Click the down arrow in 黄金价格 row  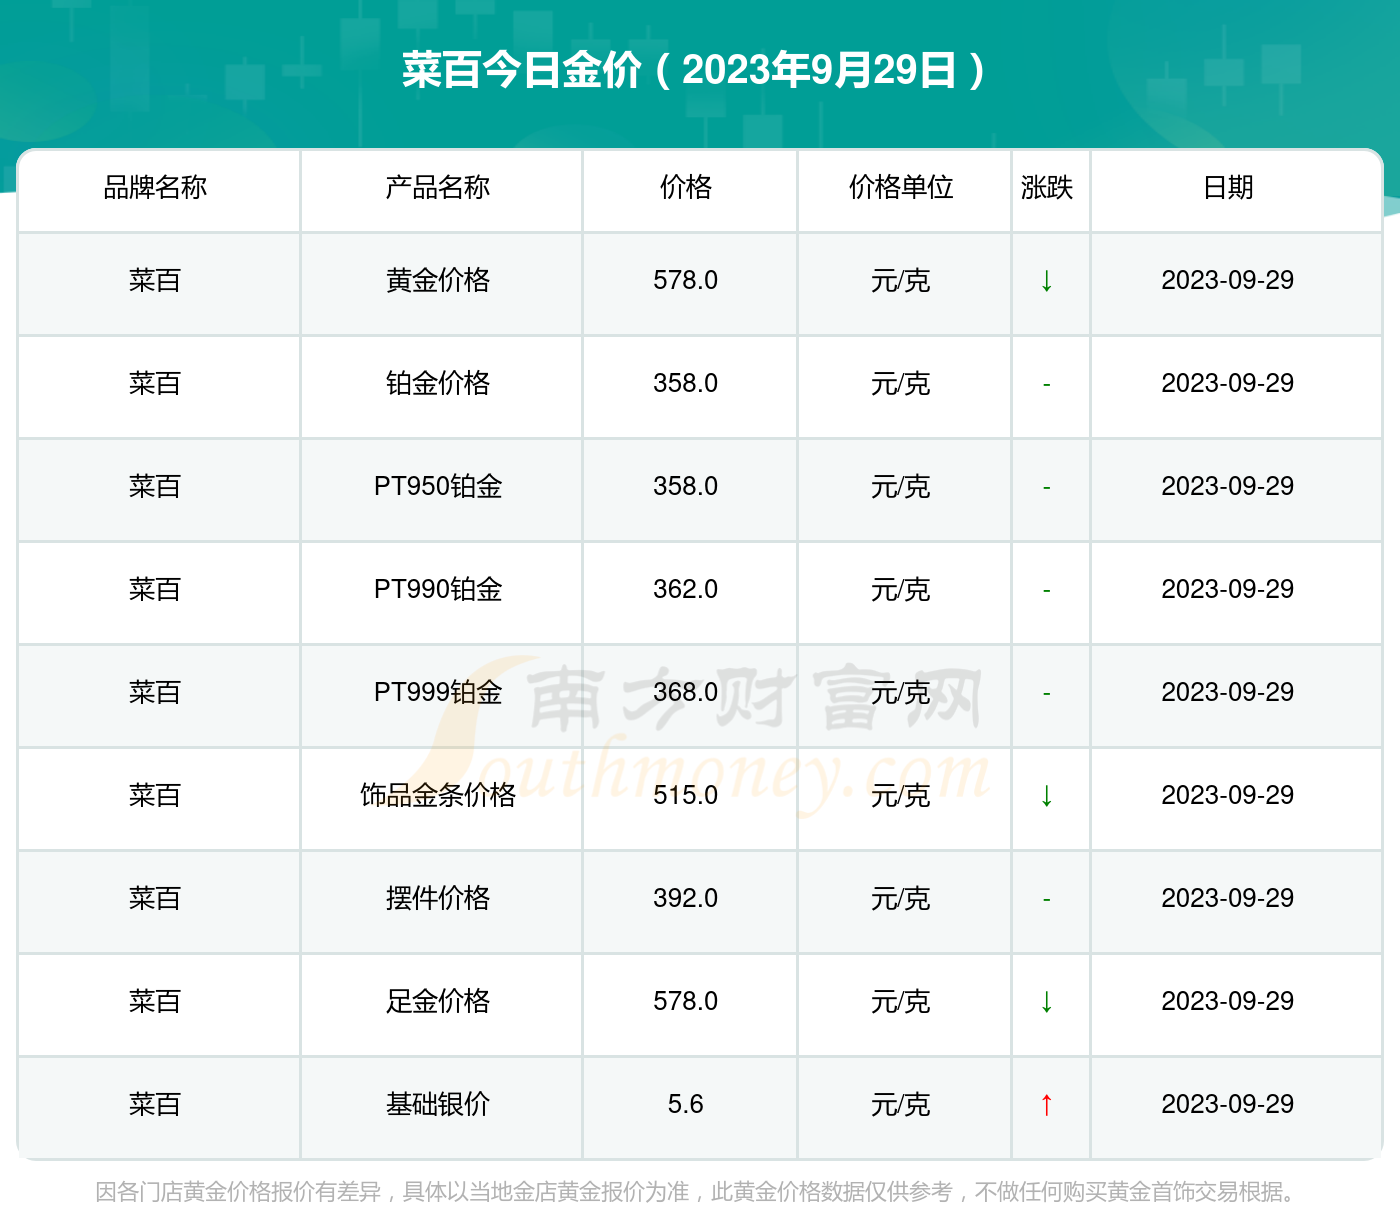coord(1046,281)
